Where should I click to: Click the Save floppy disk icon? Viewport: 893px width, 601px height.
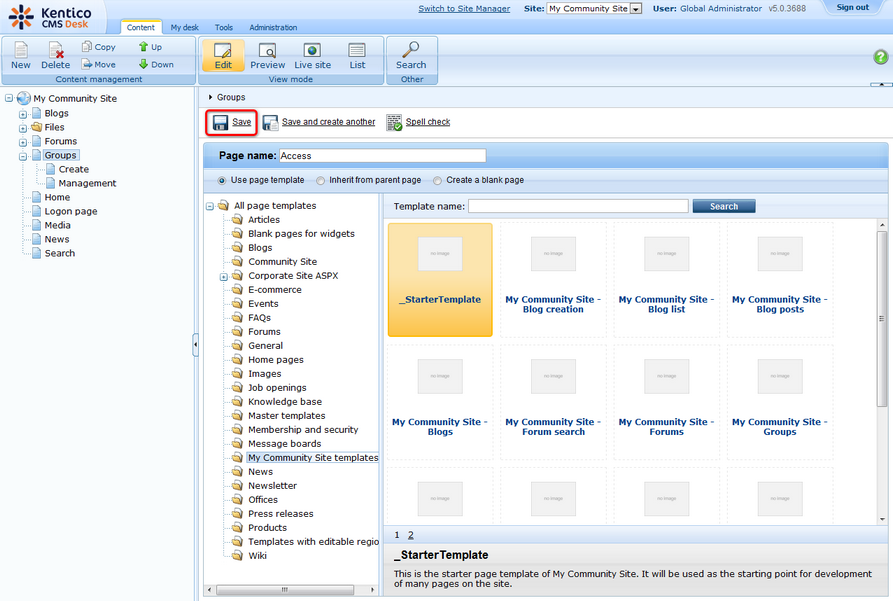click(x=220, y=122)
